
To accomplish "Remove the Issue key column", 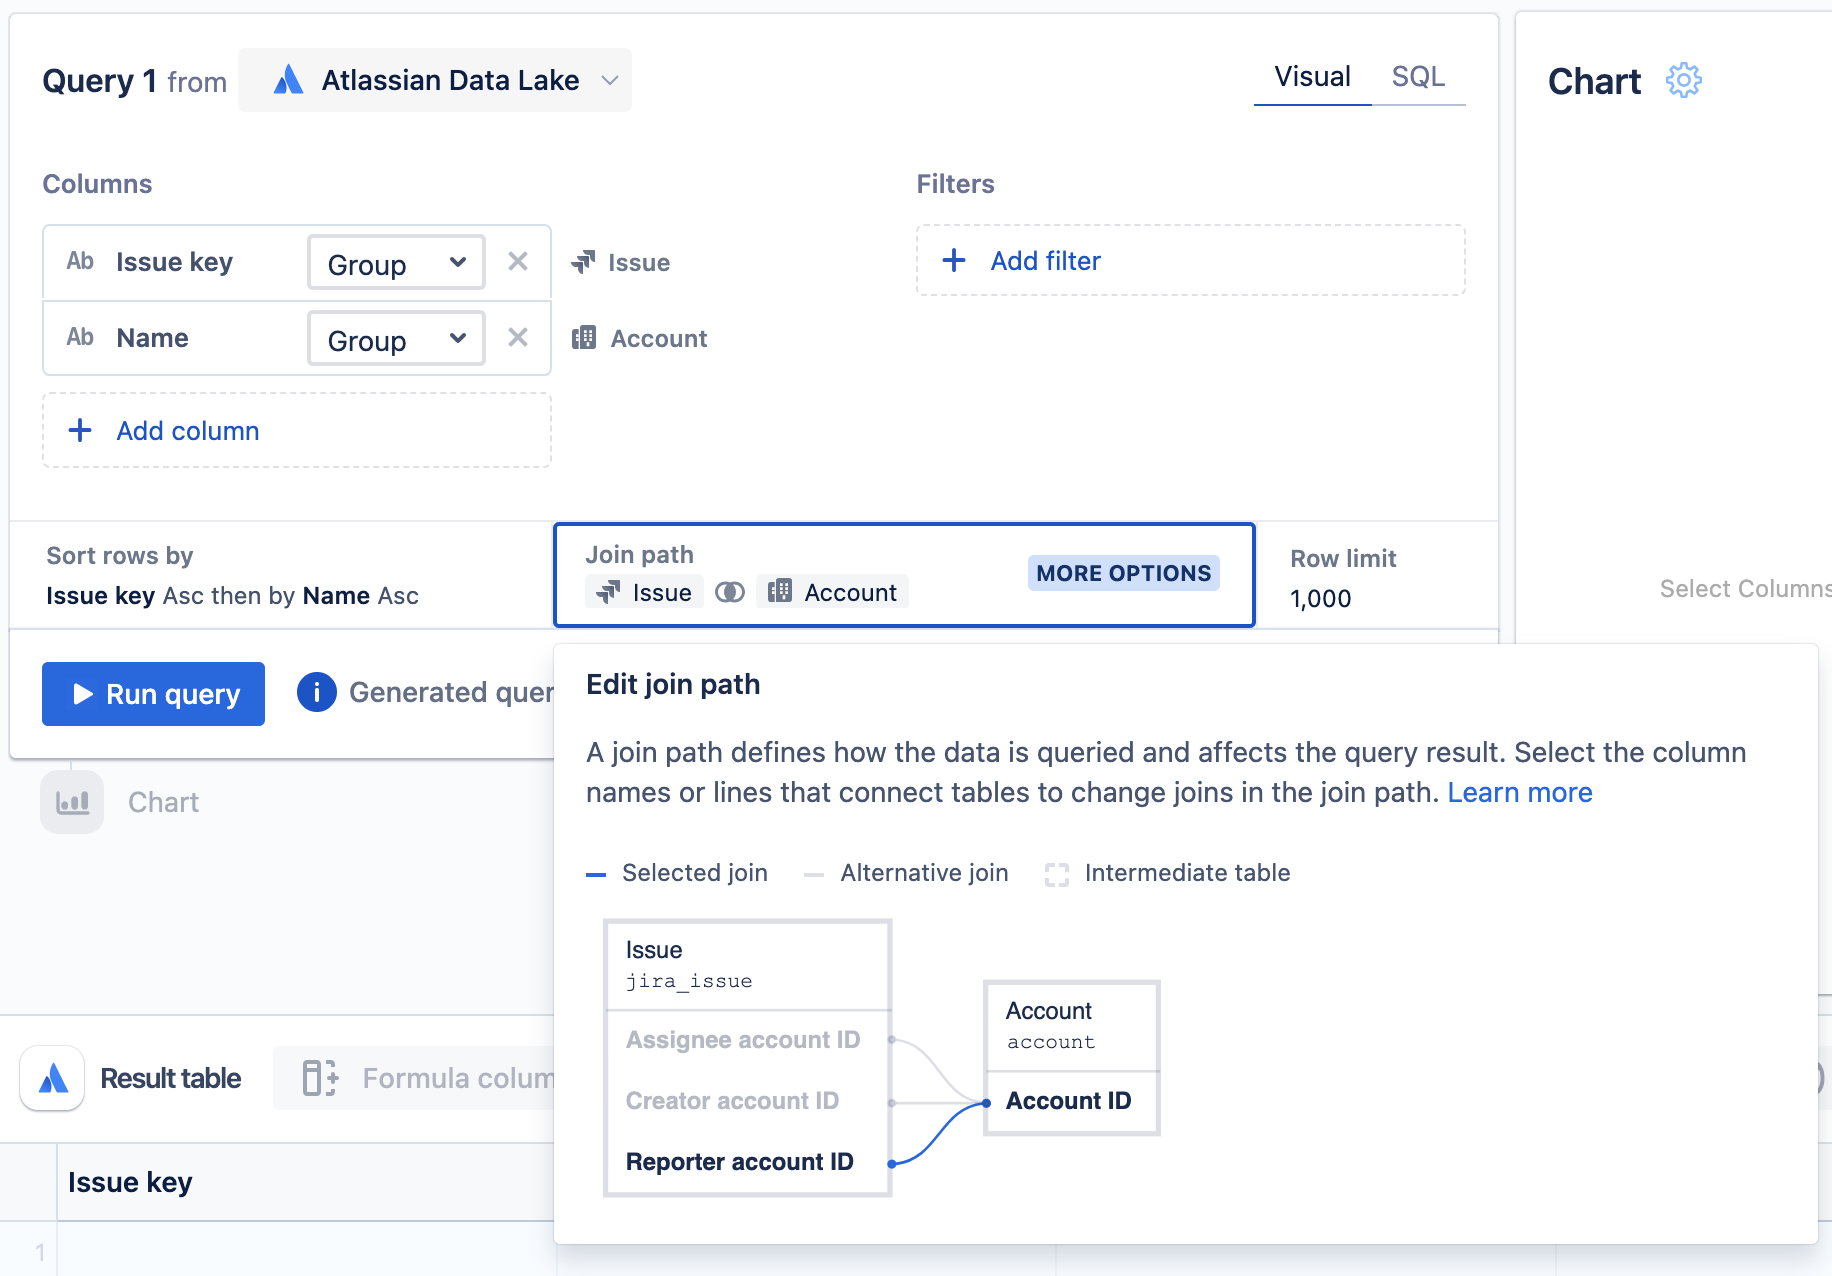I will click(x=518, y=262).
